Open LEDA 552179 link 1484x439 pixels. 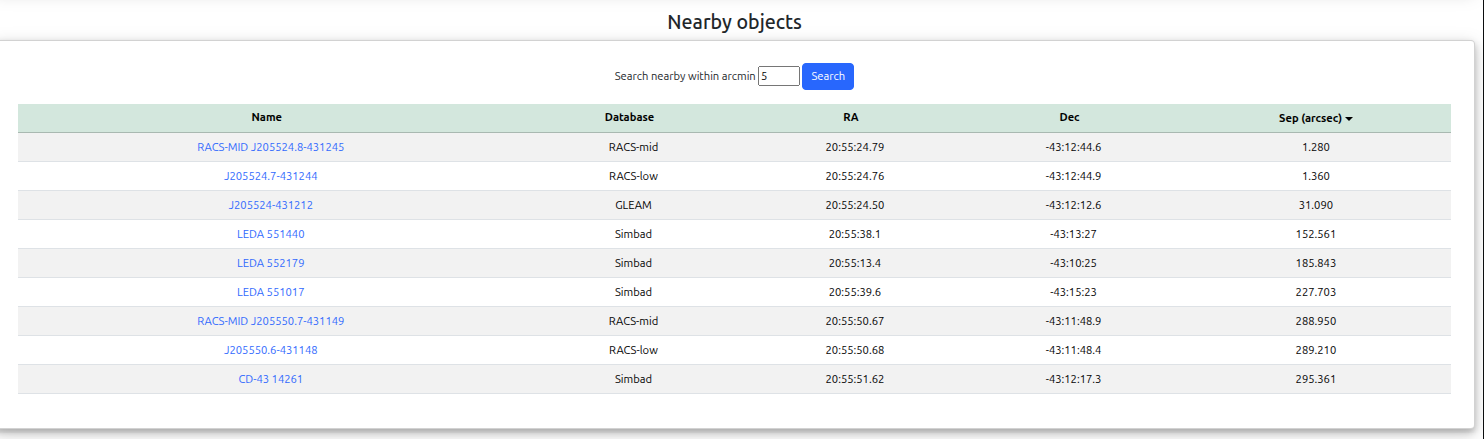click(271, 263)
